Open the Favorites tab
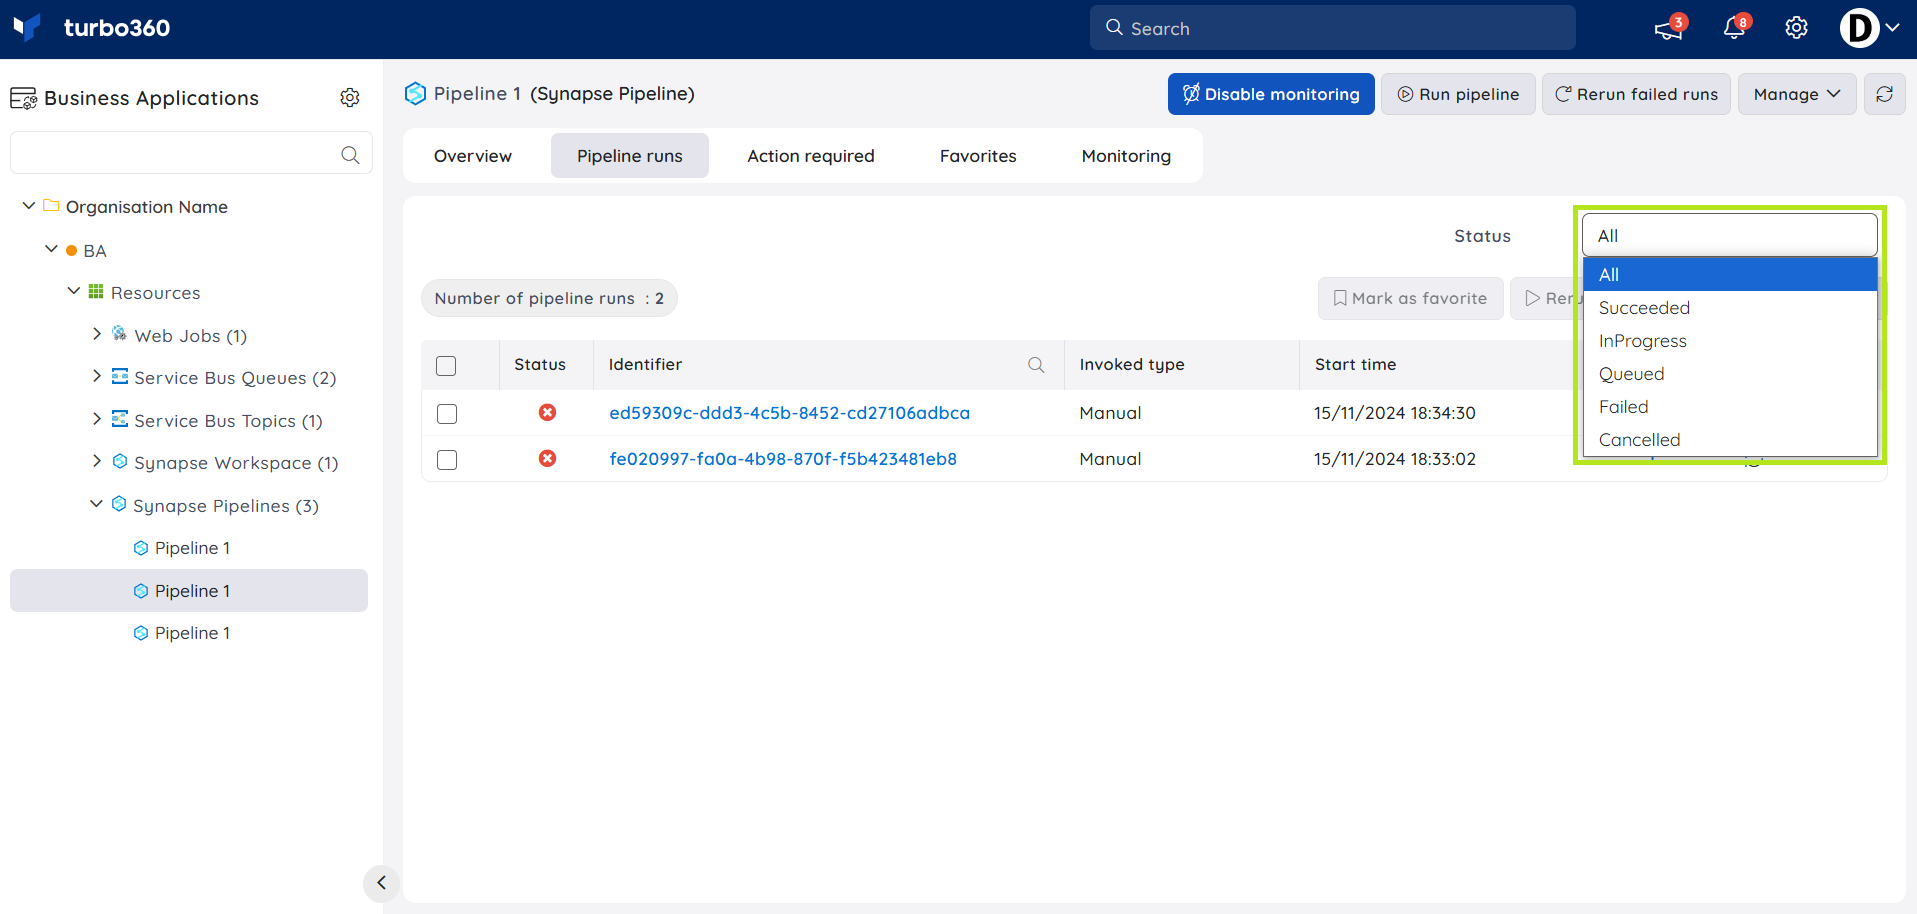The width and height of the screenshot is (1917, 914). tap(978, 156)
